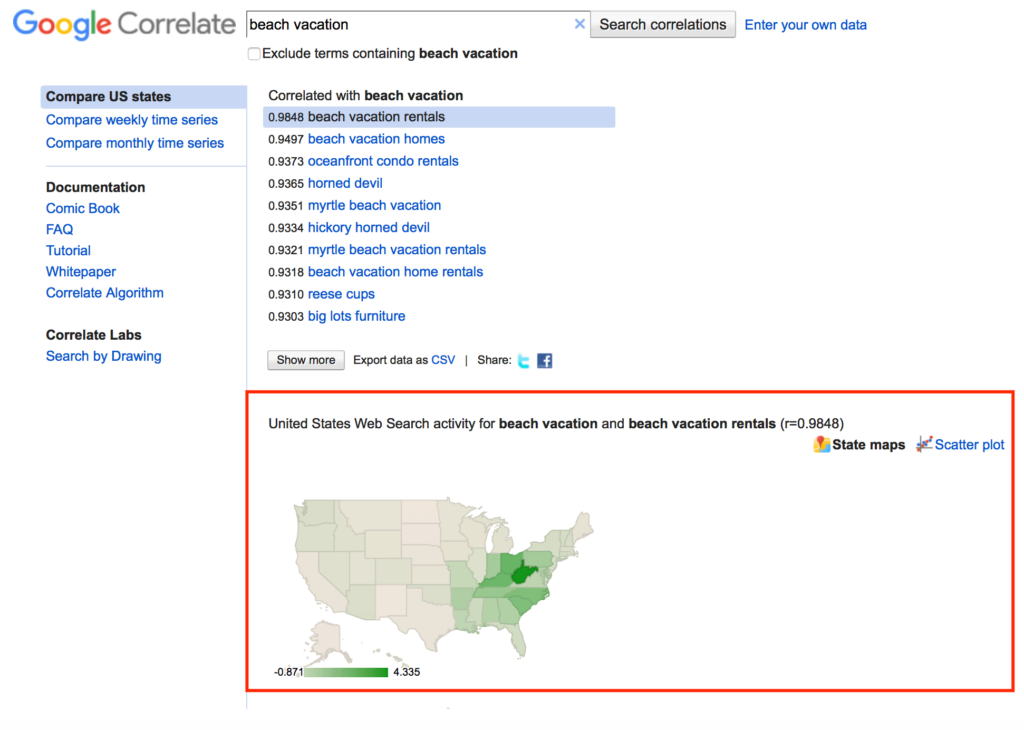This screenshot has height=730, width=1024.
Task: Enable Exclude terms containing beach vacation checkbox
Action: pos(254,54)
